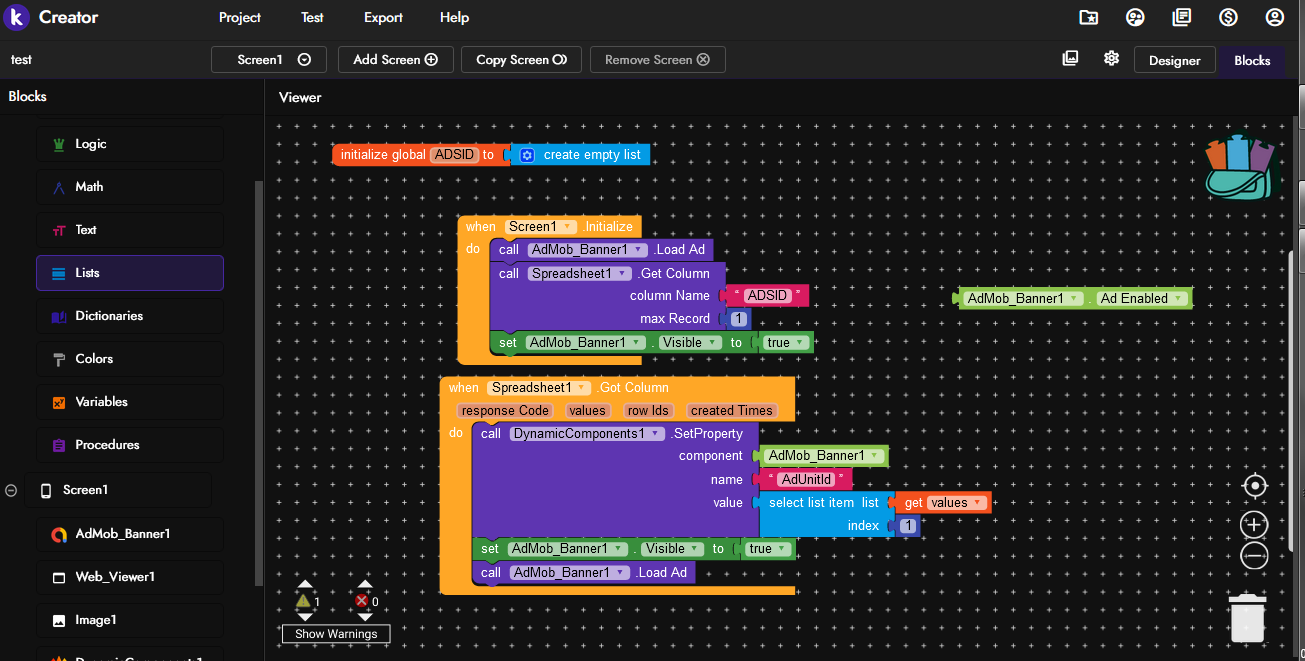Open the project settings gear icon
Image resolution: width=1305 pixels, height=661 pixels.
coord(1111,59)
